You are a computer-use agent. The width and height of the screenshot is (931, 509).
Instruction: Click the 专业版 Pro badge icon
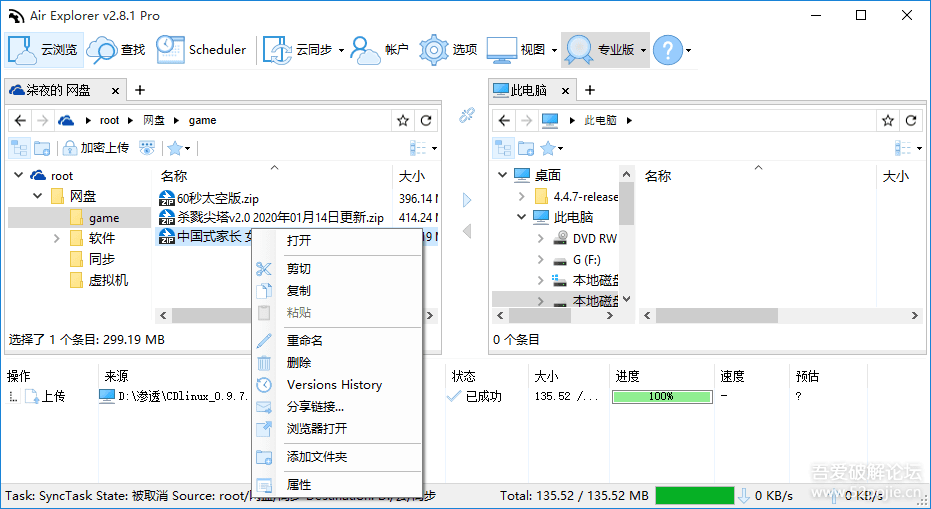point(579,50)
